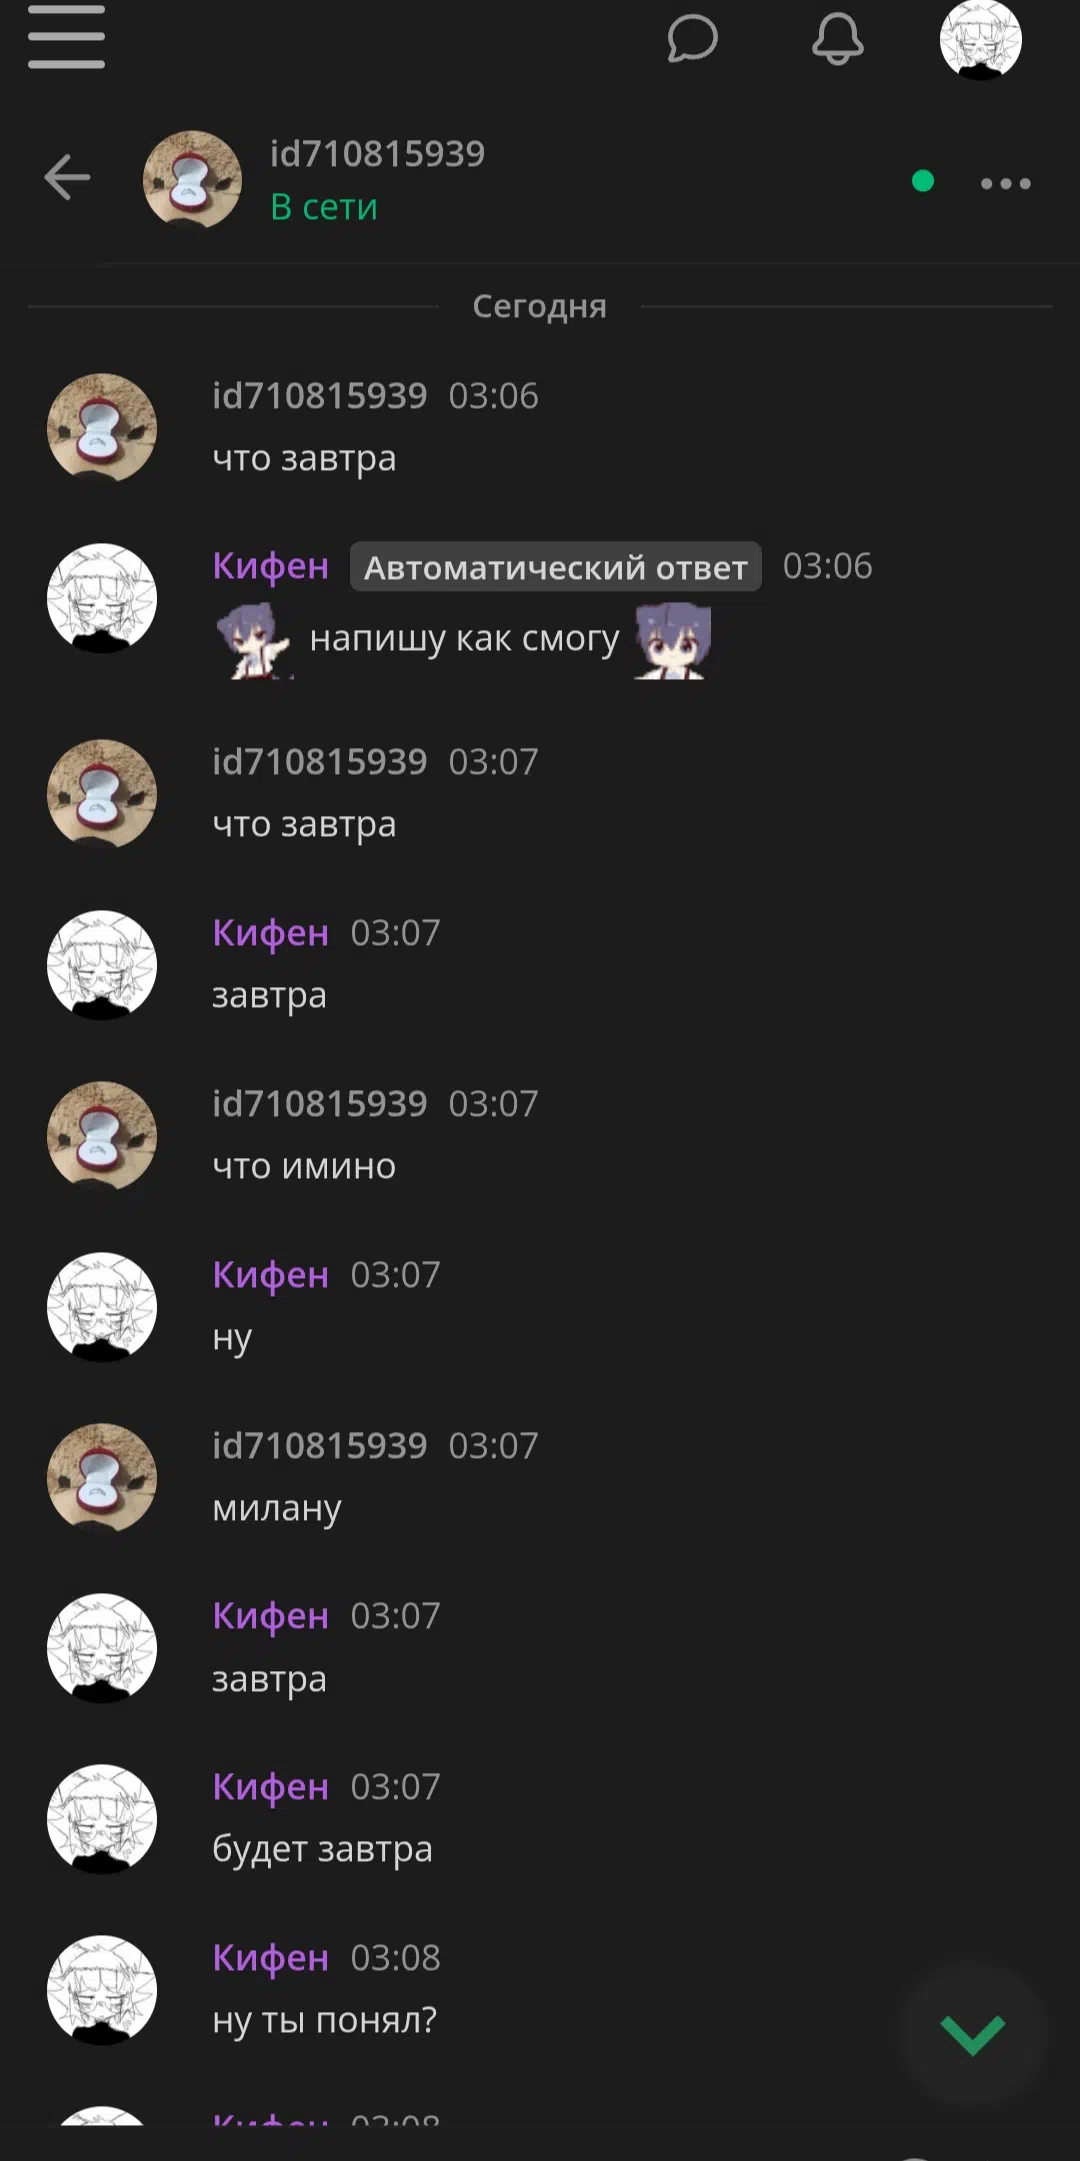Go back with the arrow icon

coord(67,178)
